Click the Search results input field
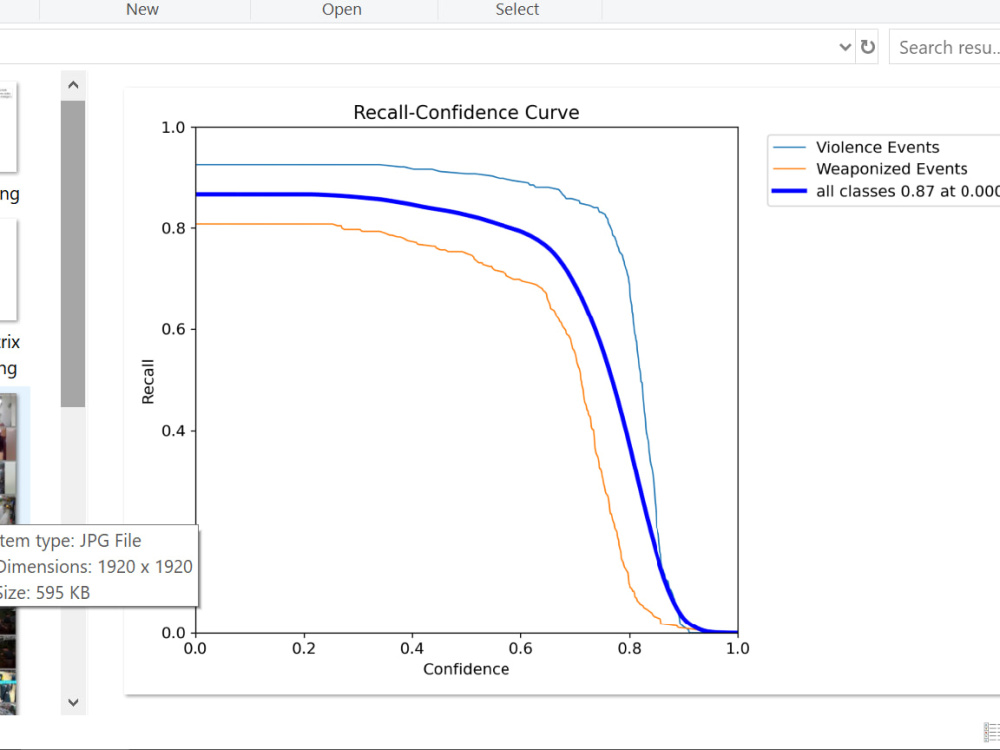 [945, 47]
